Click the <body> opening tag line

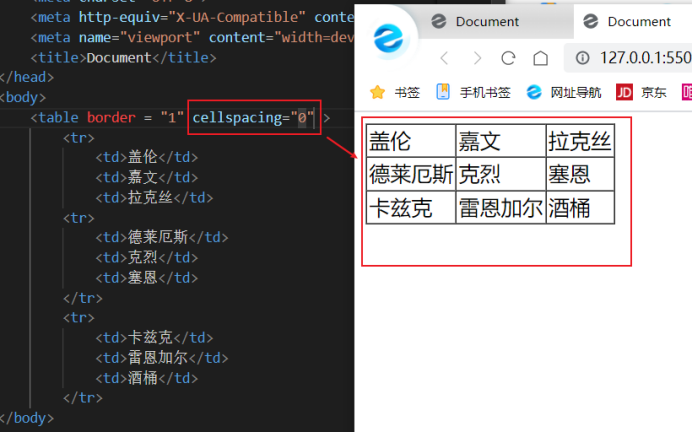(x=23, y=97)
